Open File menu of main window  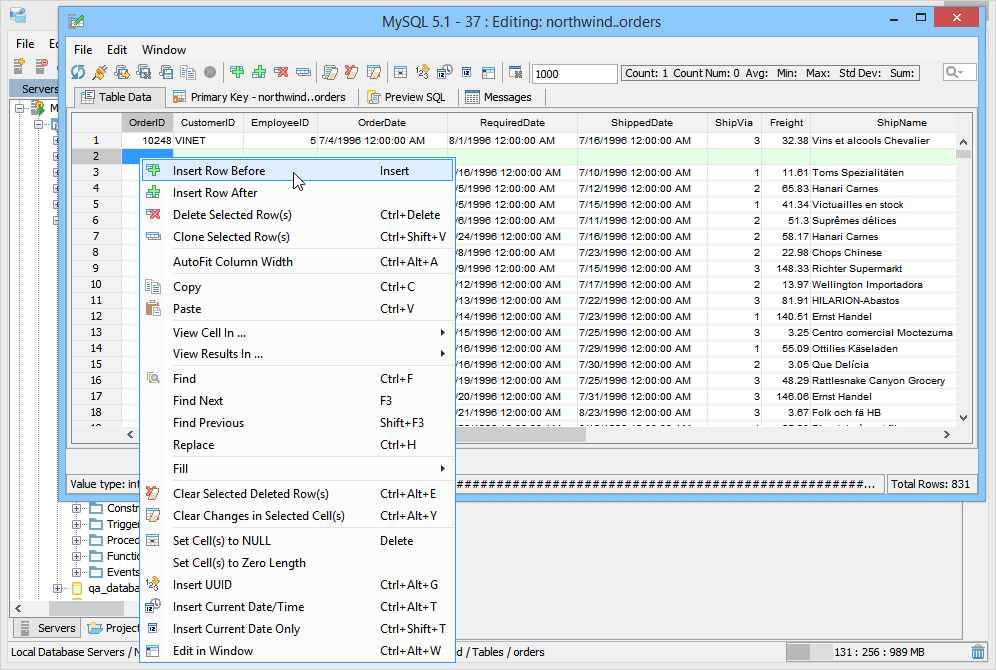tap(25, 44)
